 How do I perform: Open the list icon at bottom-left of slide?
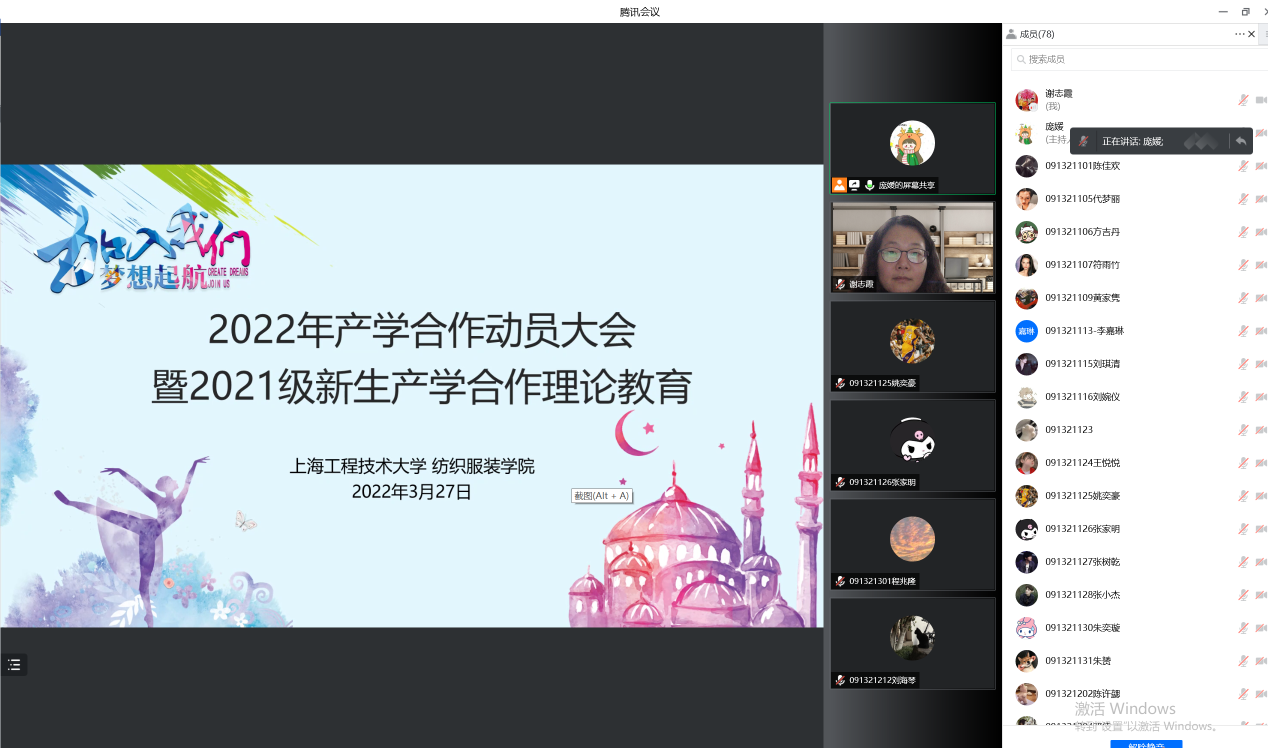tap(14, 665)
